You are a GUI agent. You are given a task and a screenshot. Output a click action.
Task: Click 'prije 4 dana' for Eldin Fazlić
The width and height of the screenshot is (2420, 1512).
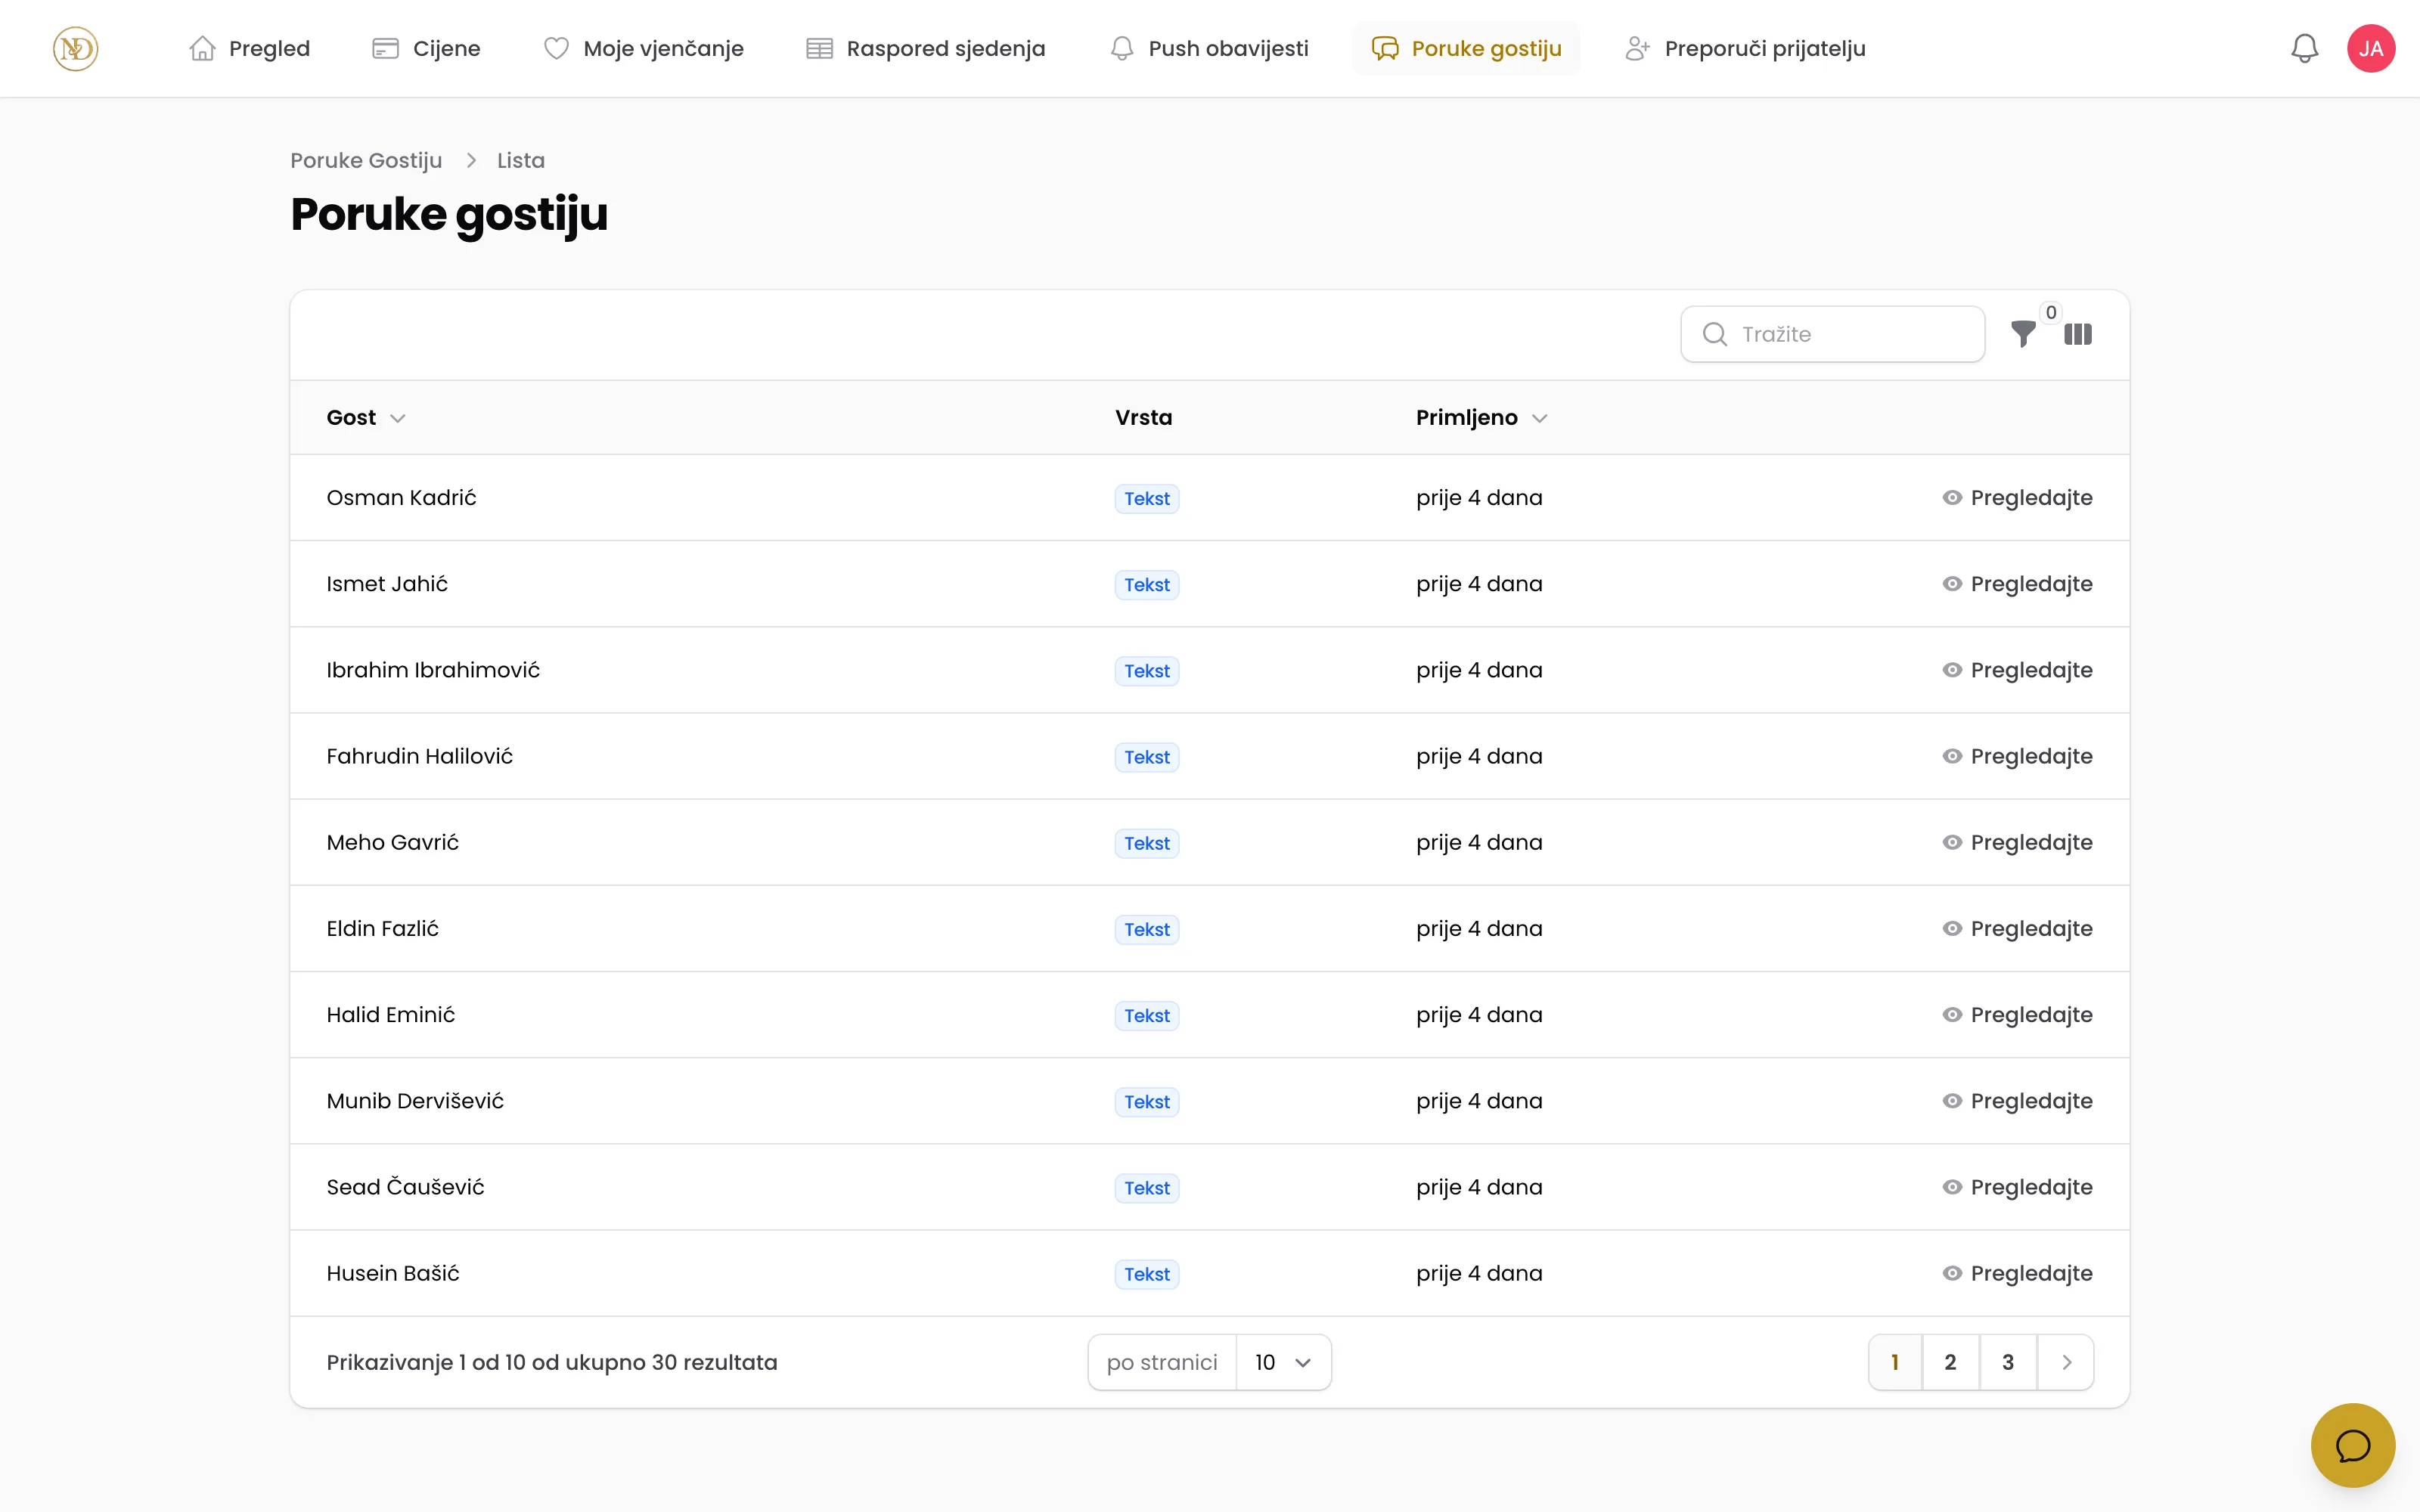tap(1479, 929)
